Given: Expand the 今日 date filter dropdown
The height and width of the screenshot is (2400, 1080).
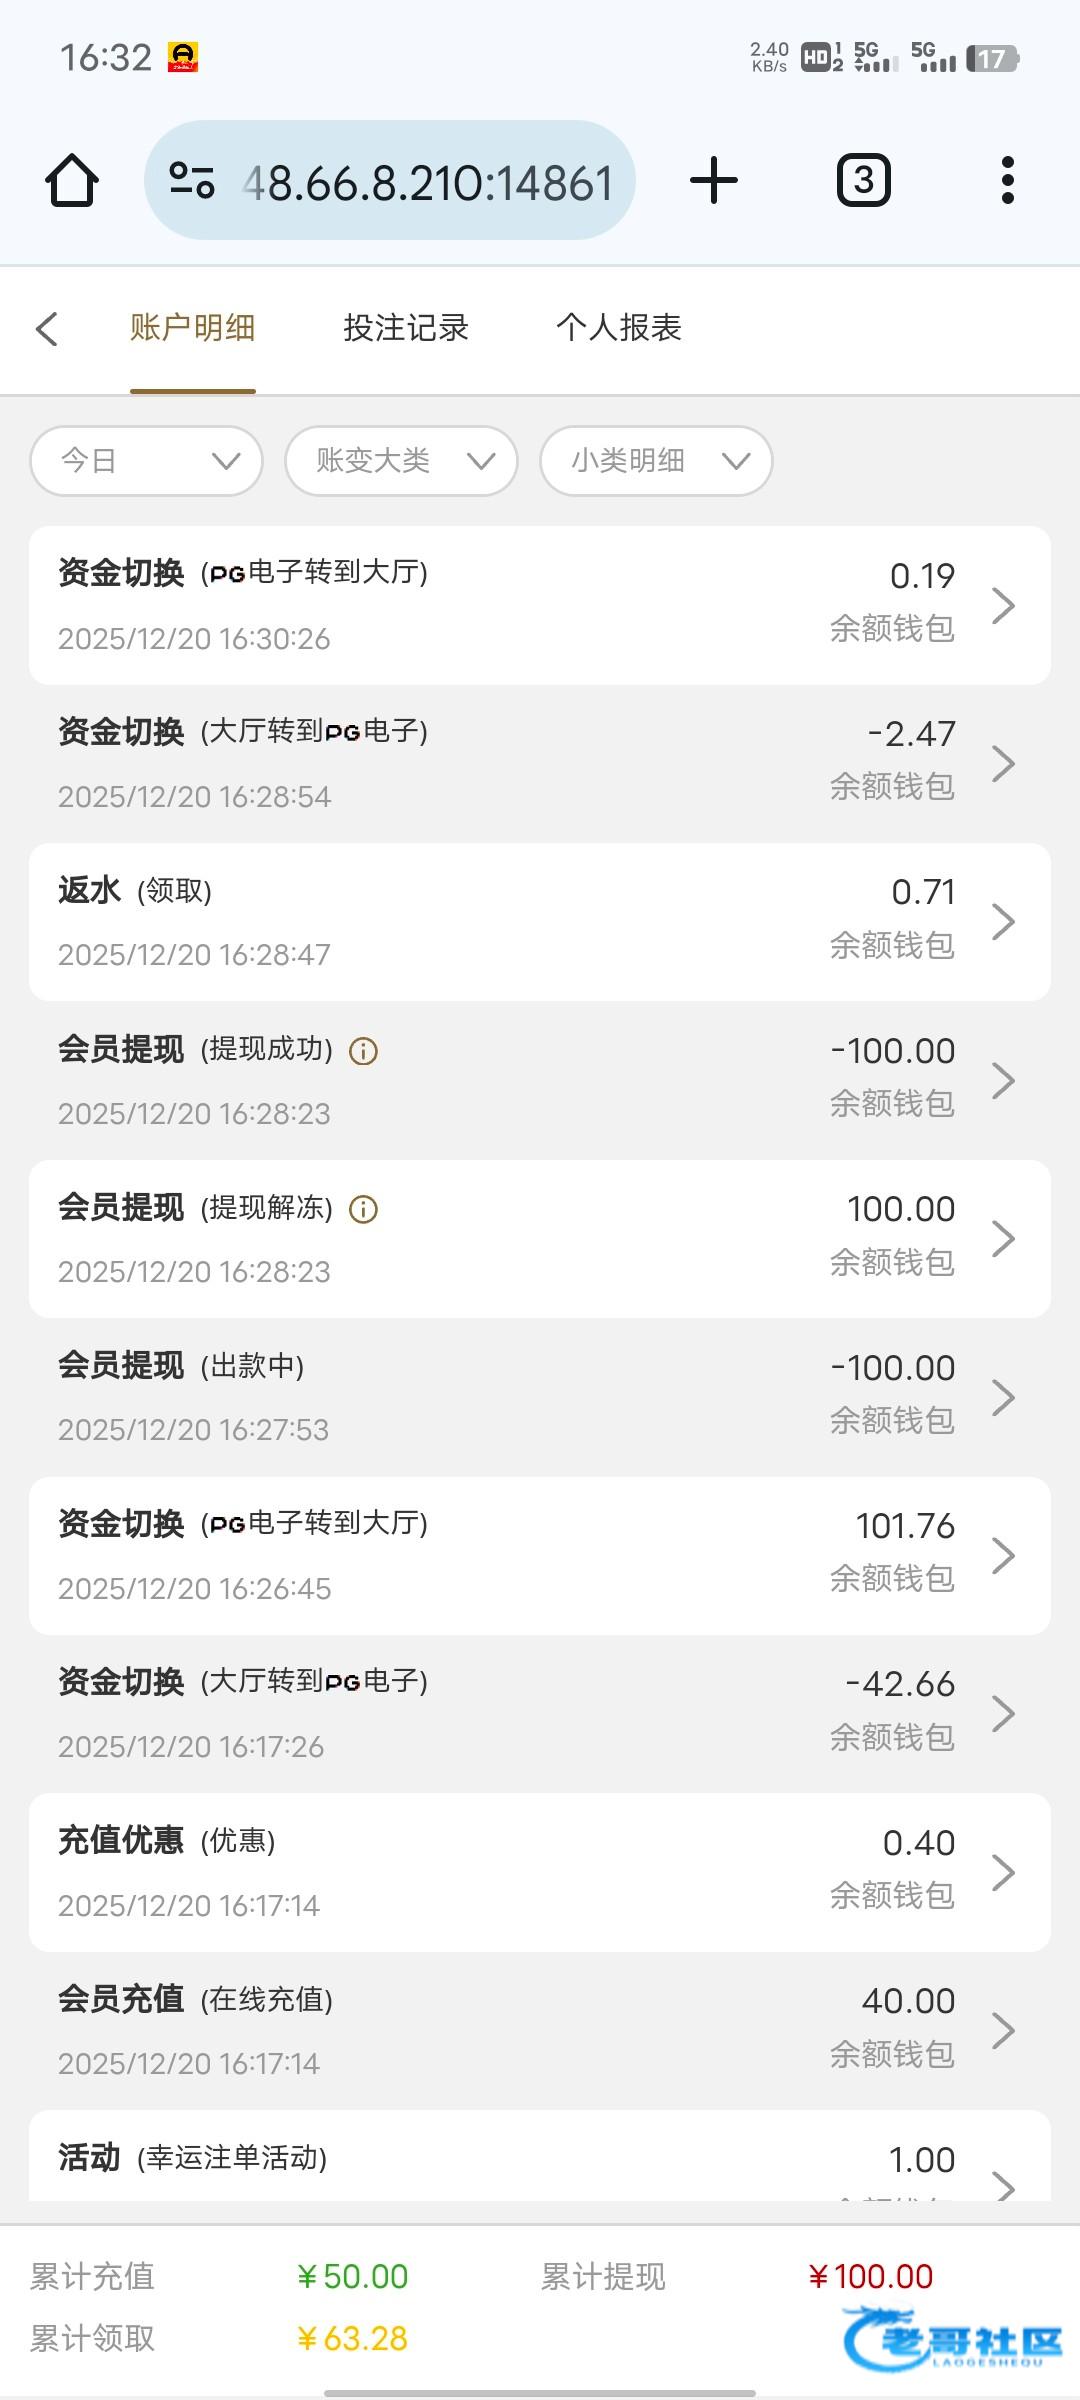Looking at the screenshot, I should pos(147,461).
